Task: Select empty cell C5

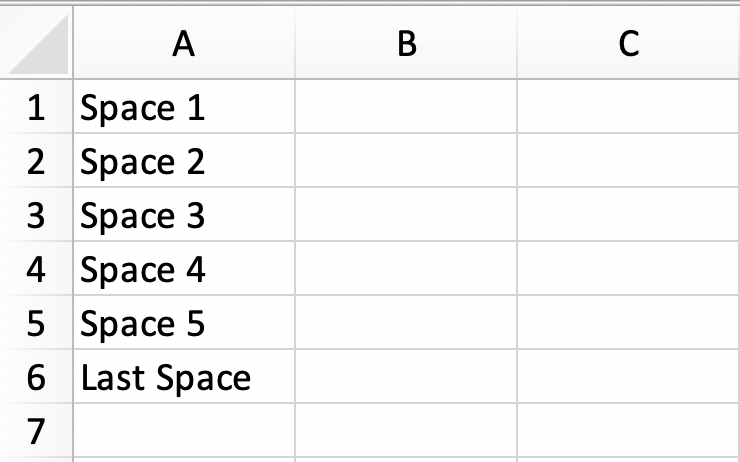Action: 629,322
